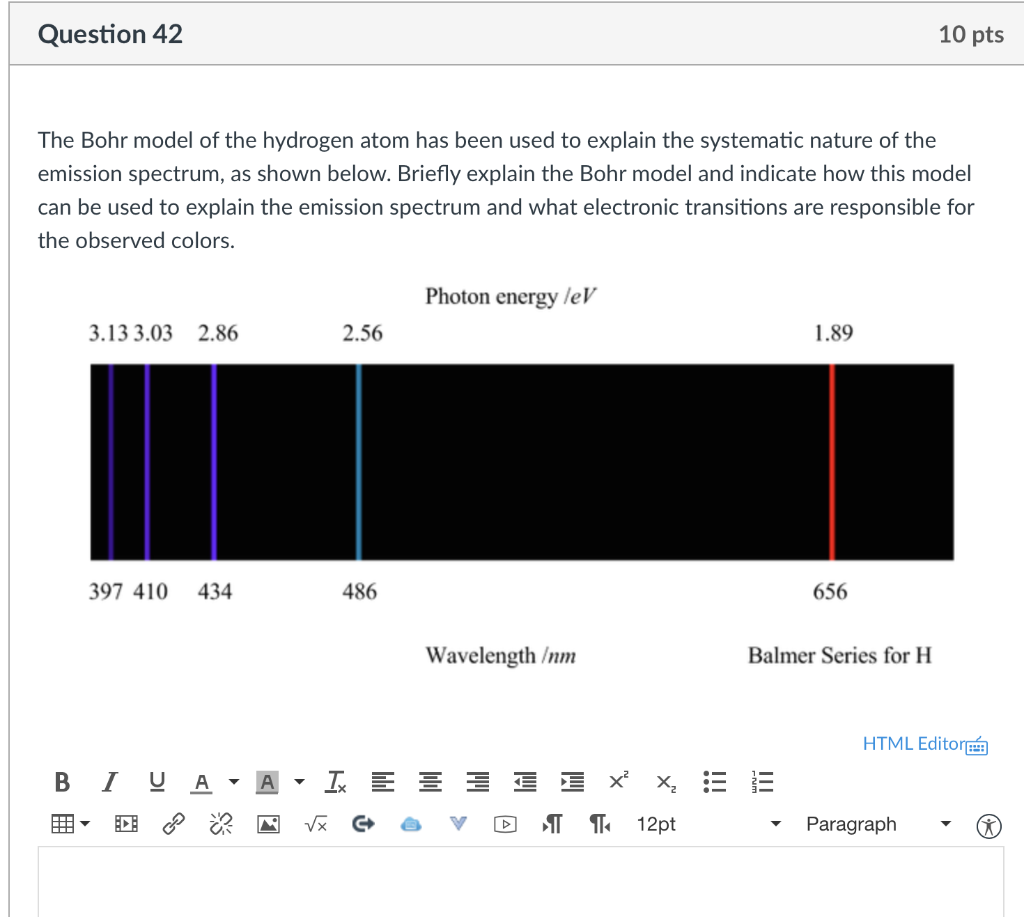Open the equation editor with the √x icon
The image size is (1024, 917).
pos(315,824)
